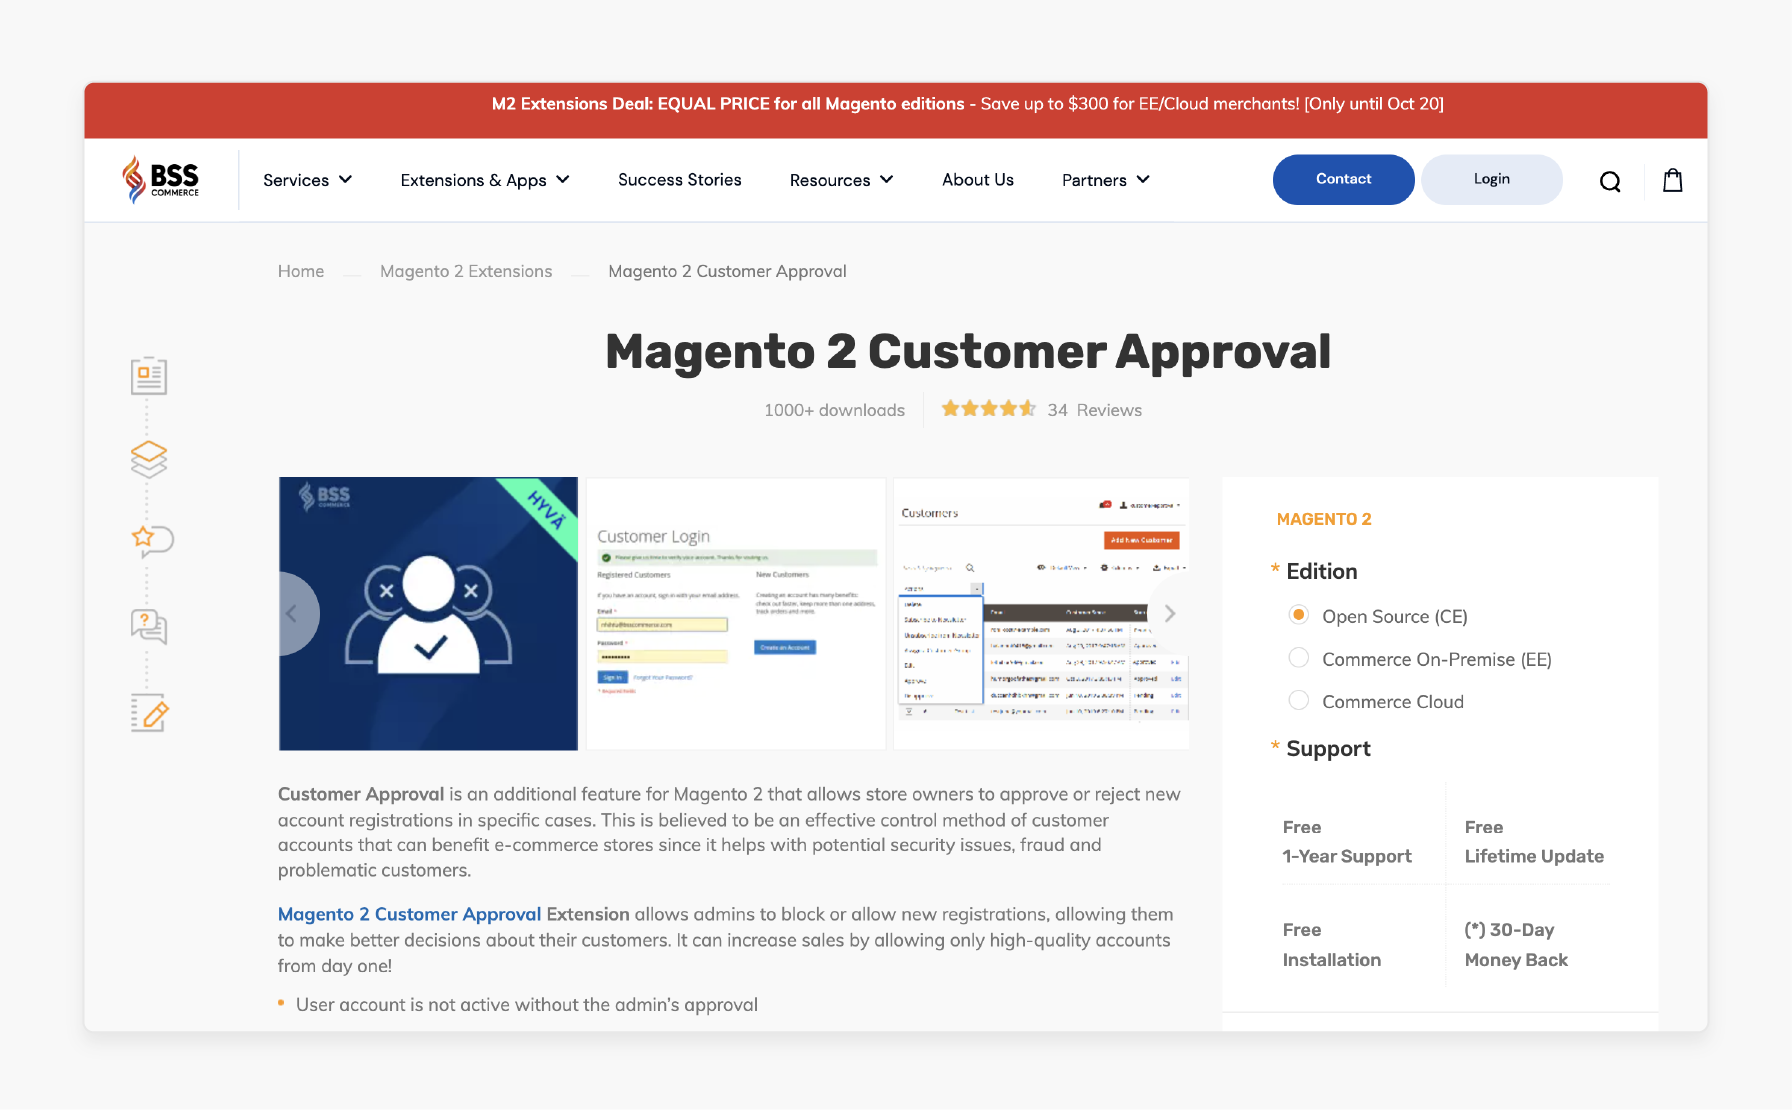1792x1110 pixels.
Task: Click the Support heading
Action: pos(1328,749)
